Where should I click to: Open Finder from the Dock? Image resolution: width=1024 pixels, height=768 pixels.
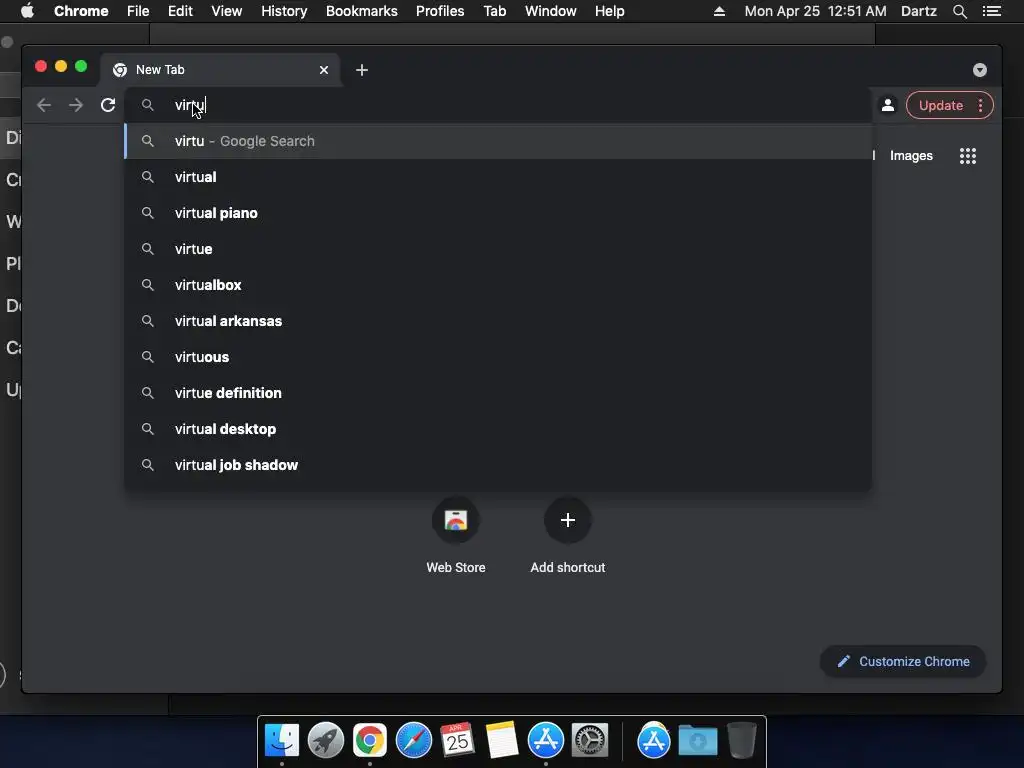pyautogui.click(x=282, y=741)
